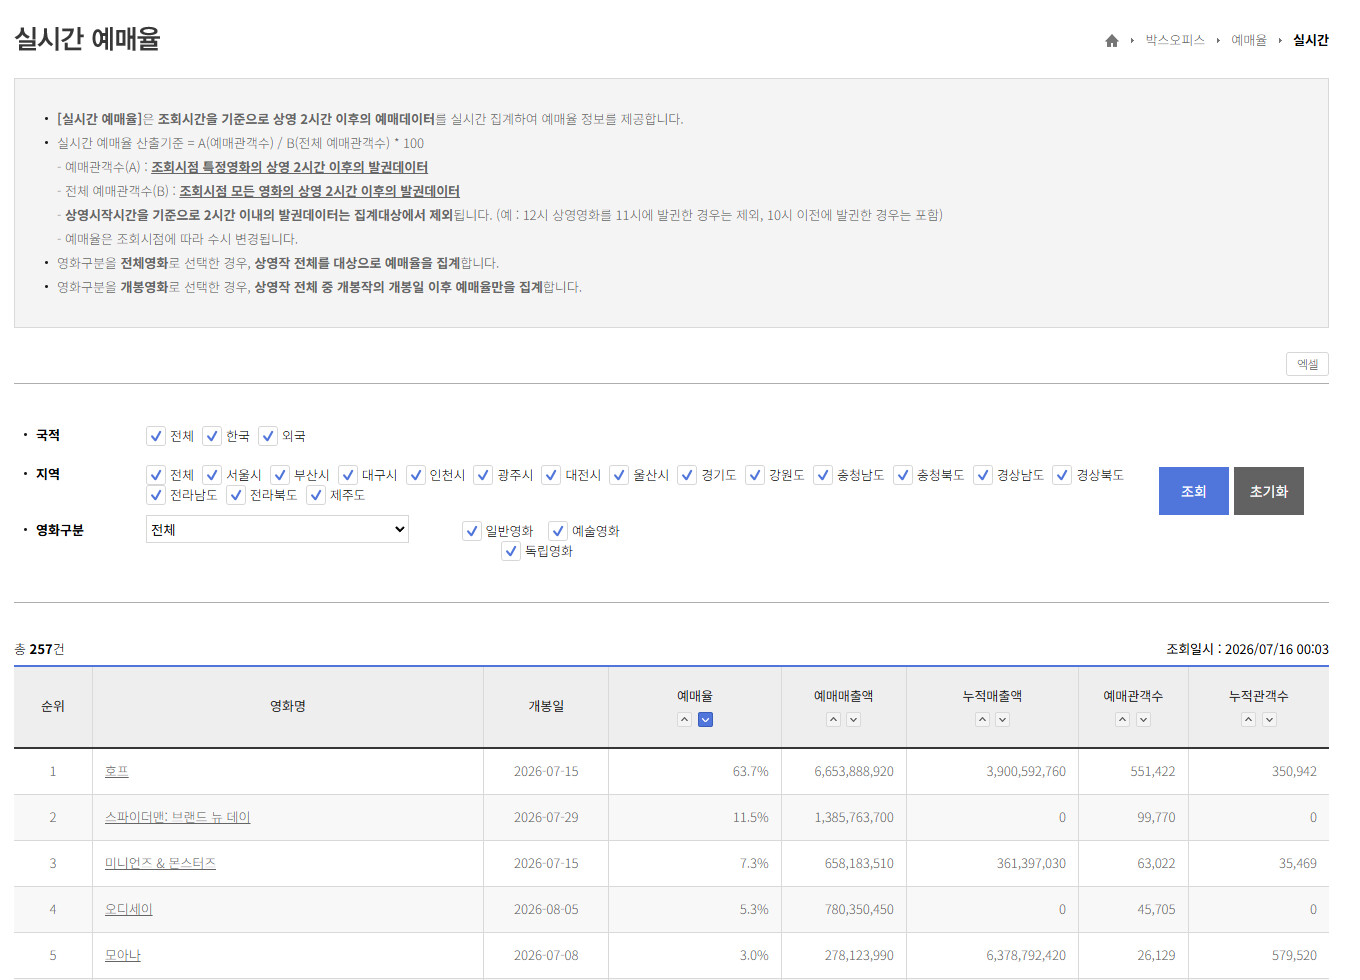Toggle 경기도 region checkbox
The height and width of the screenshot is (980, 1360).
click(x=687, y=475)
